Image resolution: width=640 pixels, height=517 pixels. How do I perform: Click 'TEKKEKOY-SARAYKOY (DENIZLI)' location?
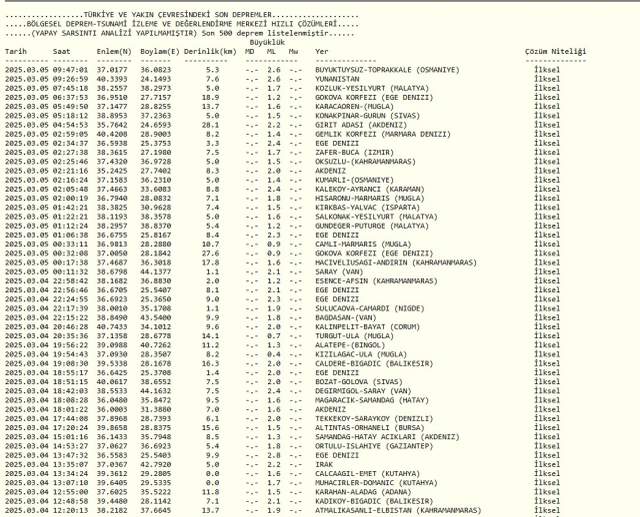point(374,419)
